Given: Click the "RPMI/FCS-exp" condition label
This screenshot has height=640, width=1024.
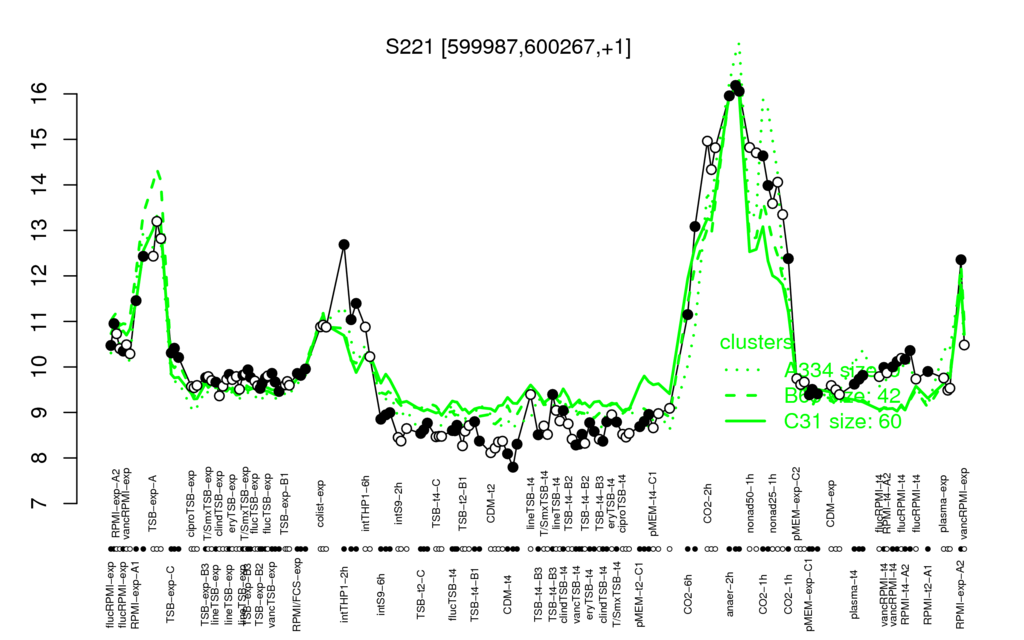Looking at the screenshot, I should [296, 595].
